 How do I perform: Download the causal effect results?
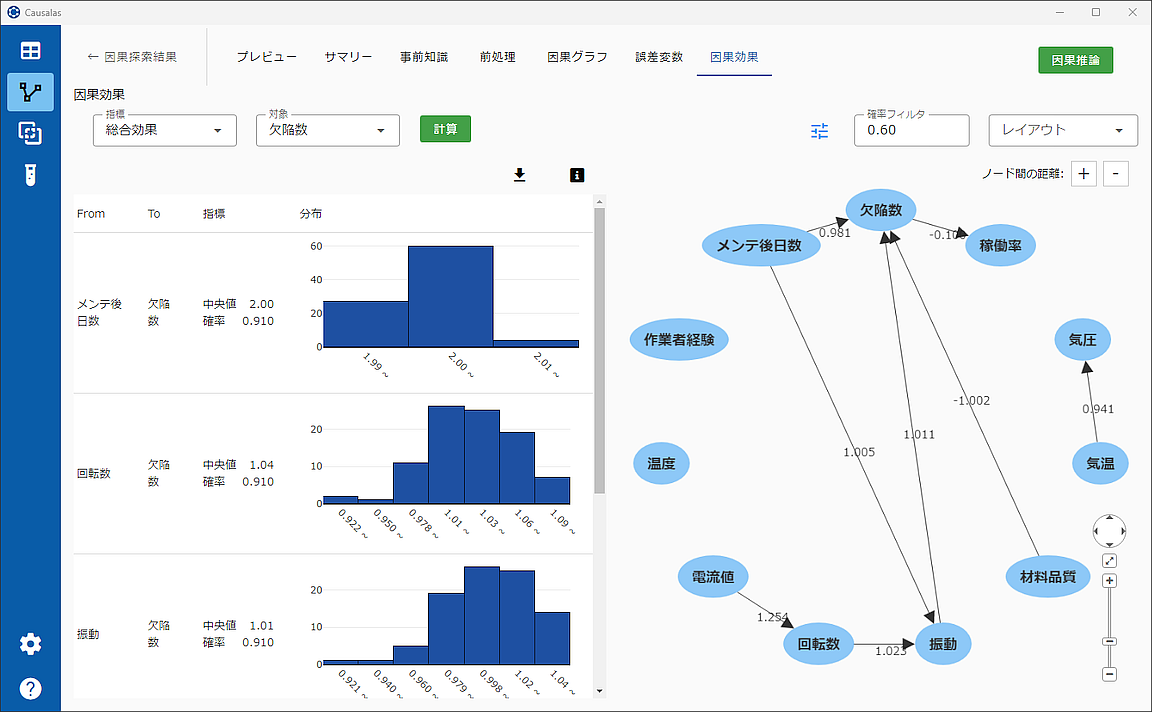pos(519,175)
